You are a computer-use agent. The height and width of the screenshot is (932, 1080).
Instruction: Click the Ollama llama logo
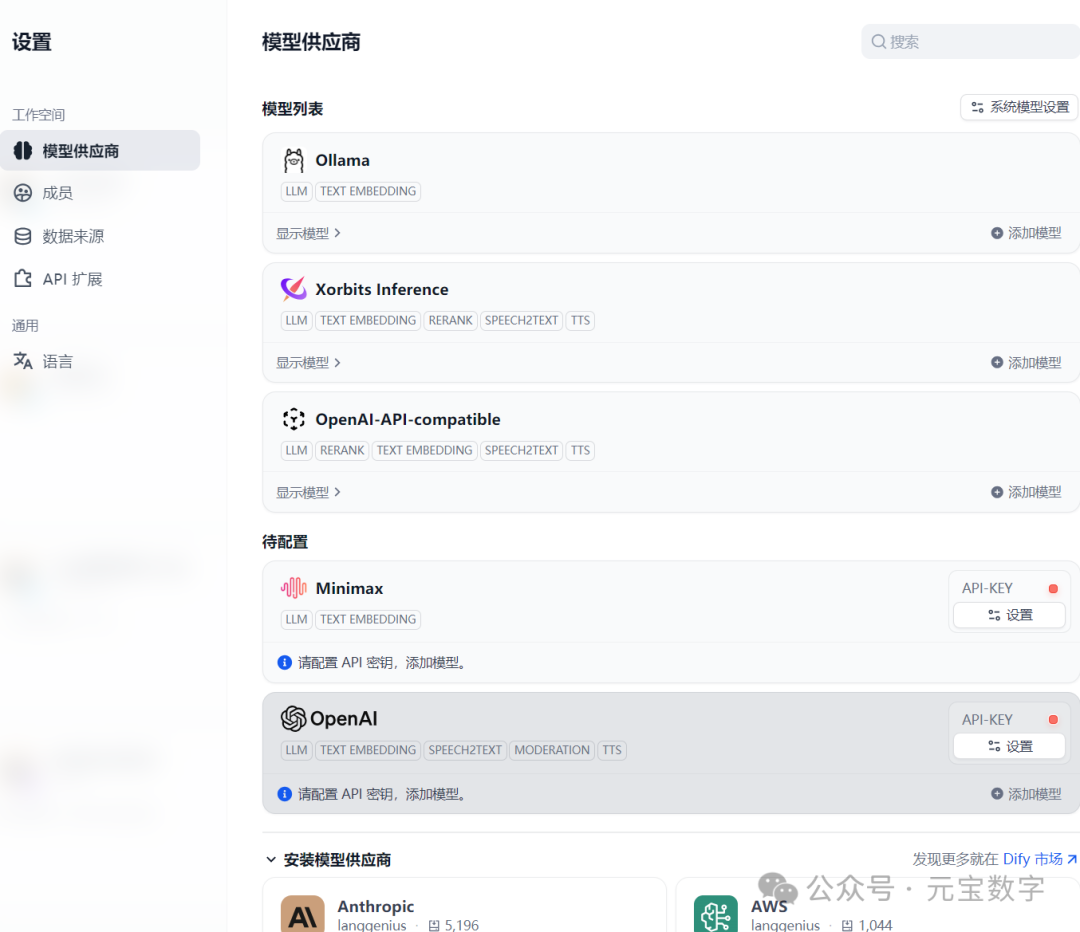tap(293, 160)
